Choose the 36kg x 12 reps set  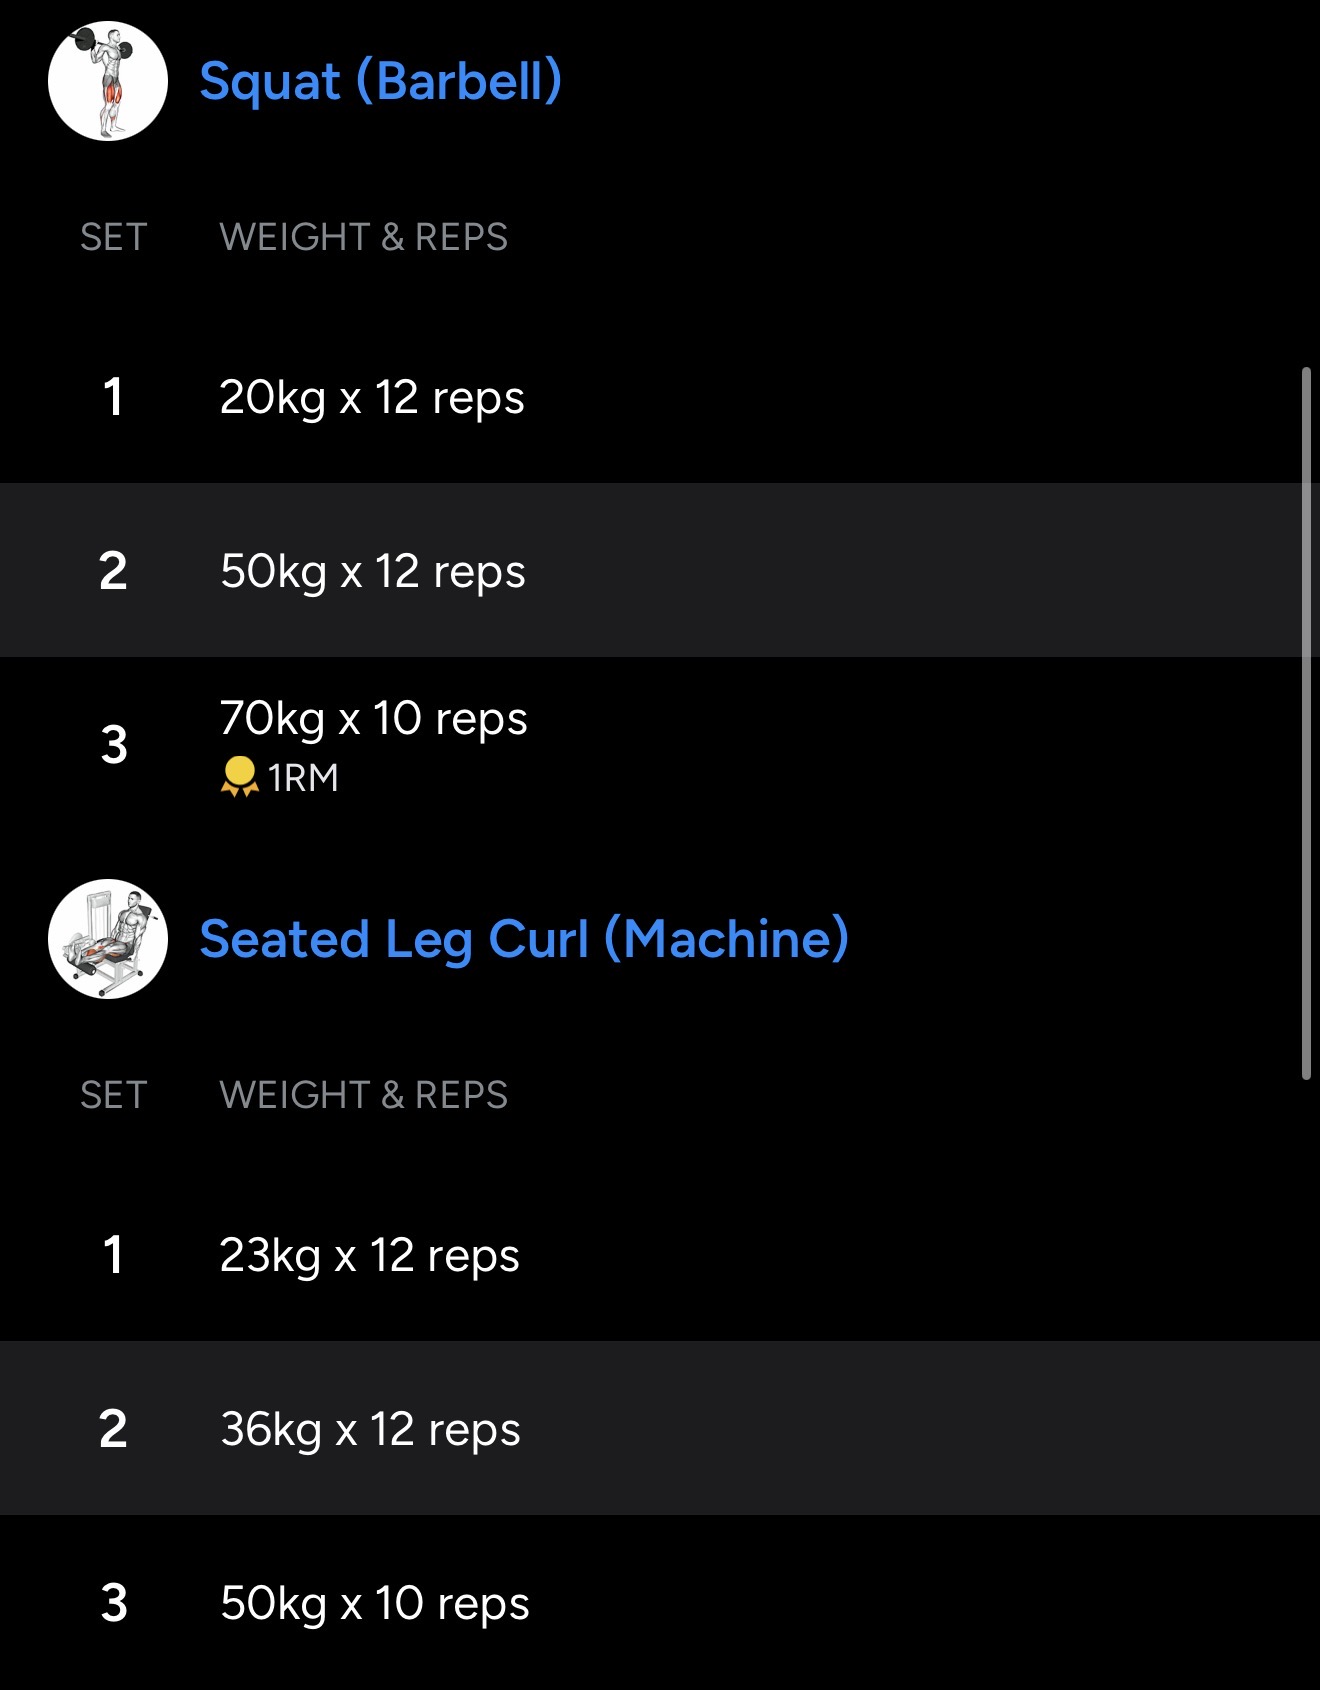[370, 1429]
